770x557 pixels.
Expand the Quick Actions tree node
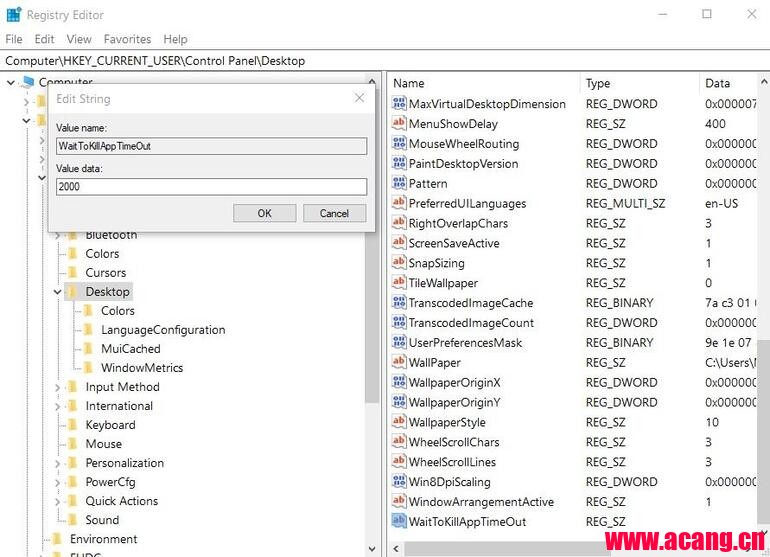click(57, 501)
